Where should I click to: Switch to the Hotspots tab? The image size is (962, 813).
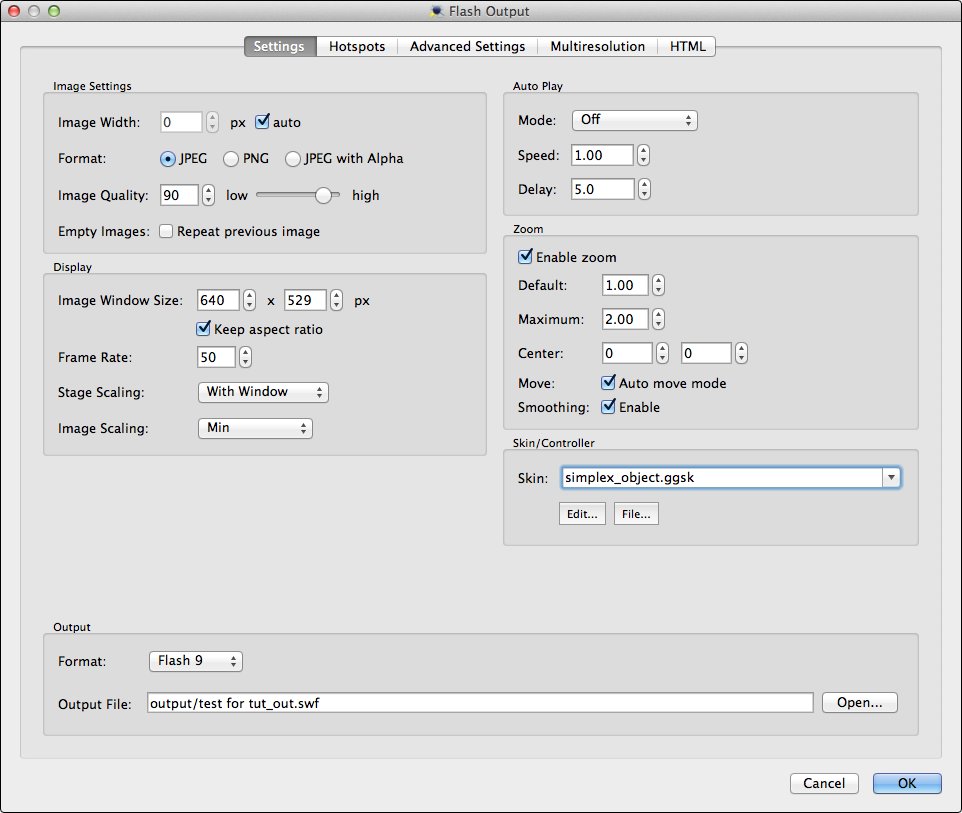click(x=356, y=46)
